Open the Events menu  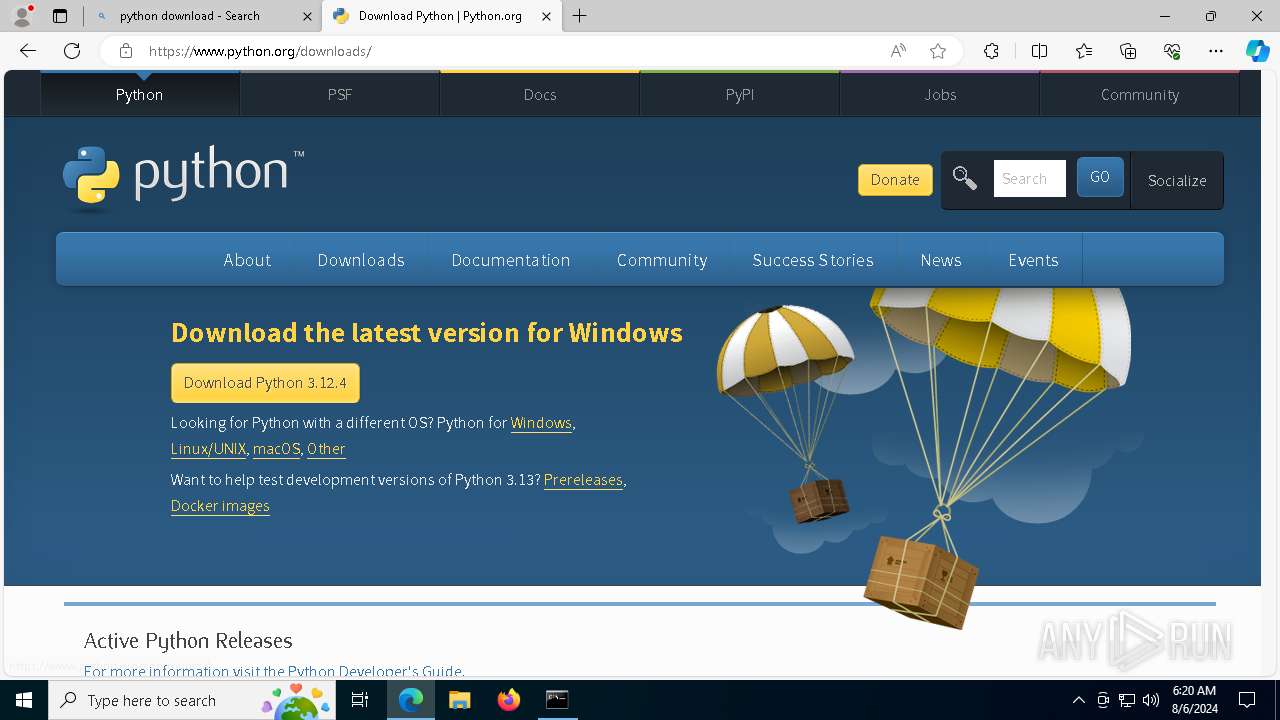[x=1033, y=260]
